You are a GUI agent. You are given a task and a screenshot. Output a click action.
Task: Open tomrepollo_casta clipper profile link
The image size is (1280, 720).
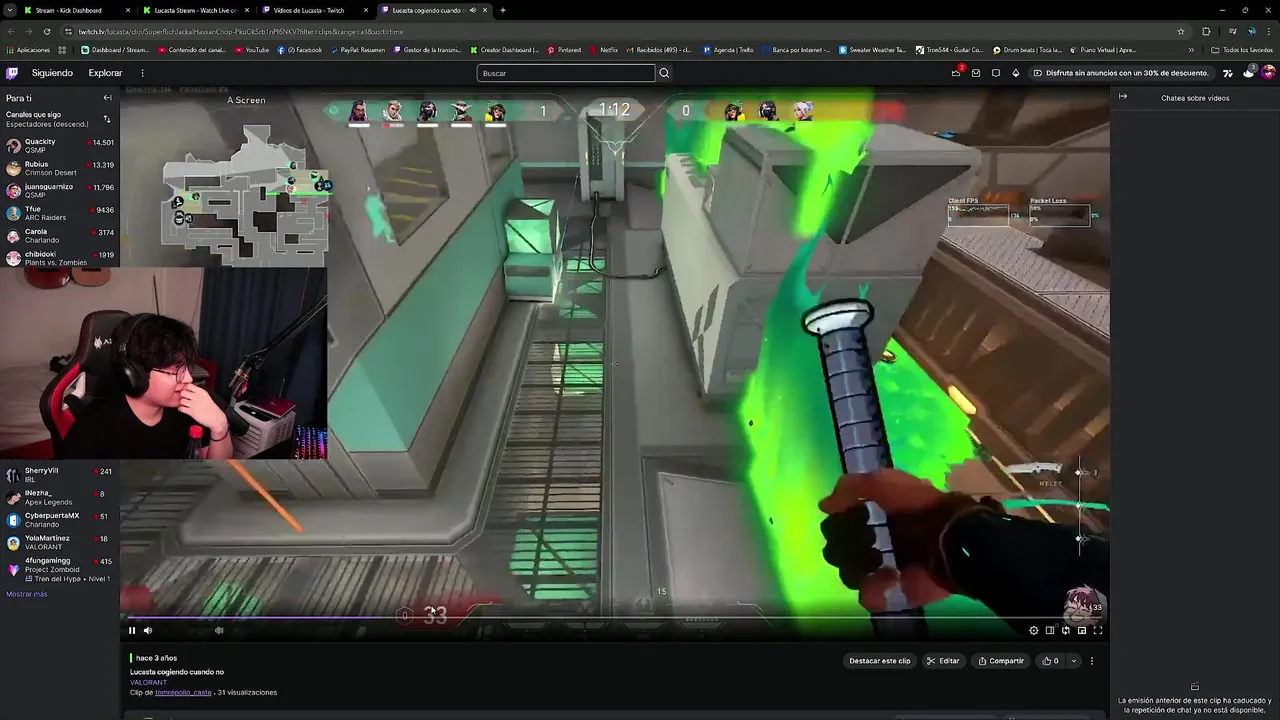coord(183,692)
